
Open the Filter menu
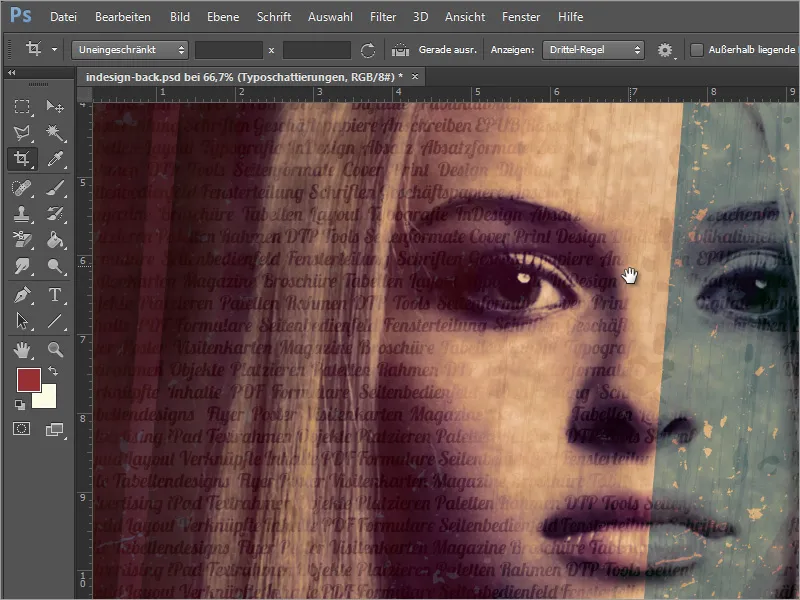coord(383,17)
